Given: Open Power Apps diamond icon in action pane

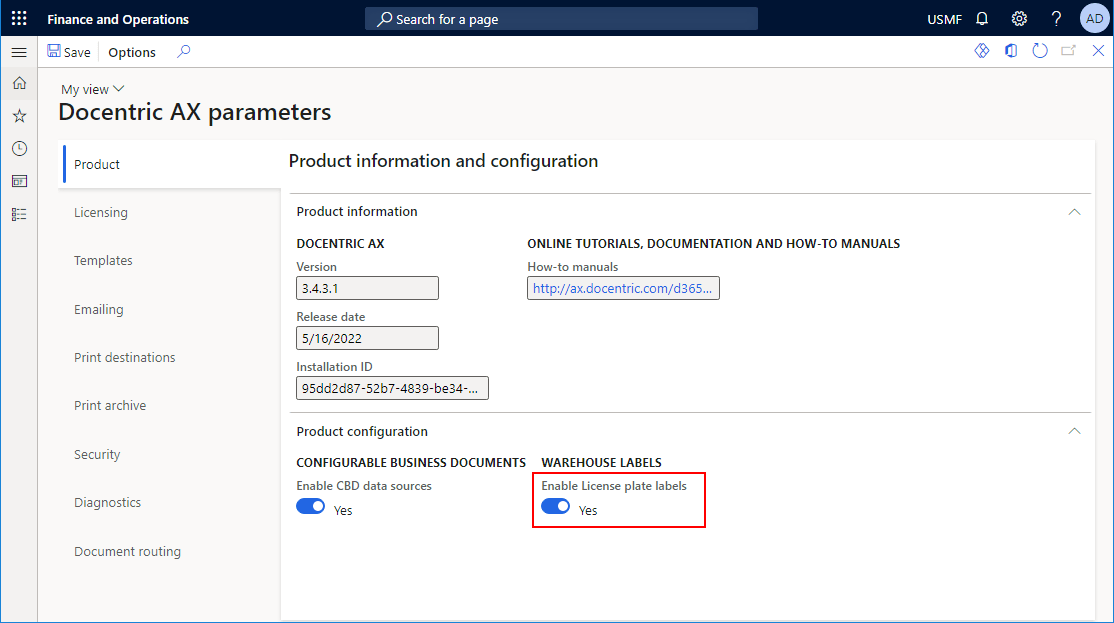Looking at the screenshot, I should (x=982, y=51).
